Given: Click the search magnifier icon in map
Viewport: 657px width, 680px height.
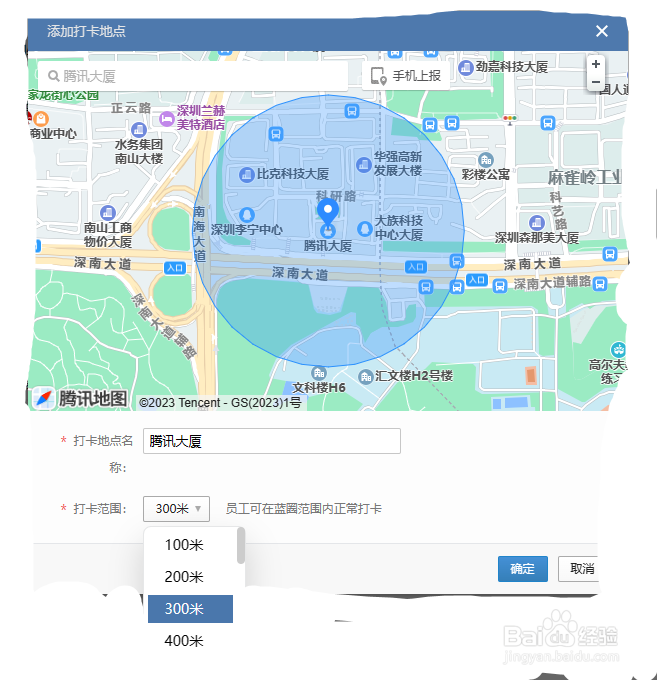Looking at the screenshot, I should (x=54, y=76).
